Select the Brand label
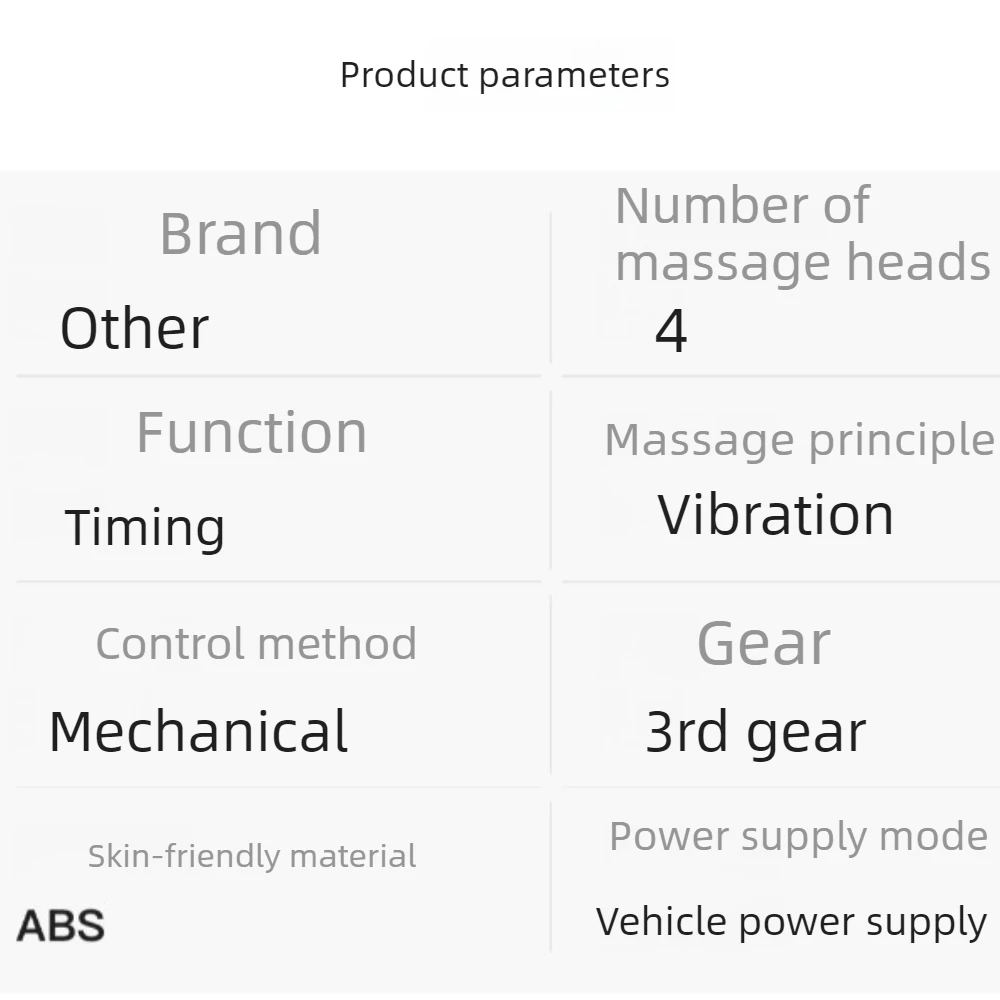Viewport: 1000px width, 1000px height. click(240, 234)
